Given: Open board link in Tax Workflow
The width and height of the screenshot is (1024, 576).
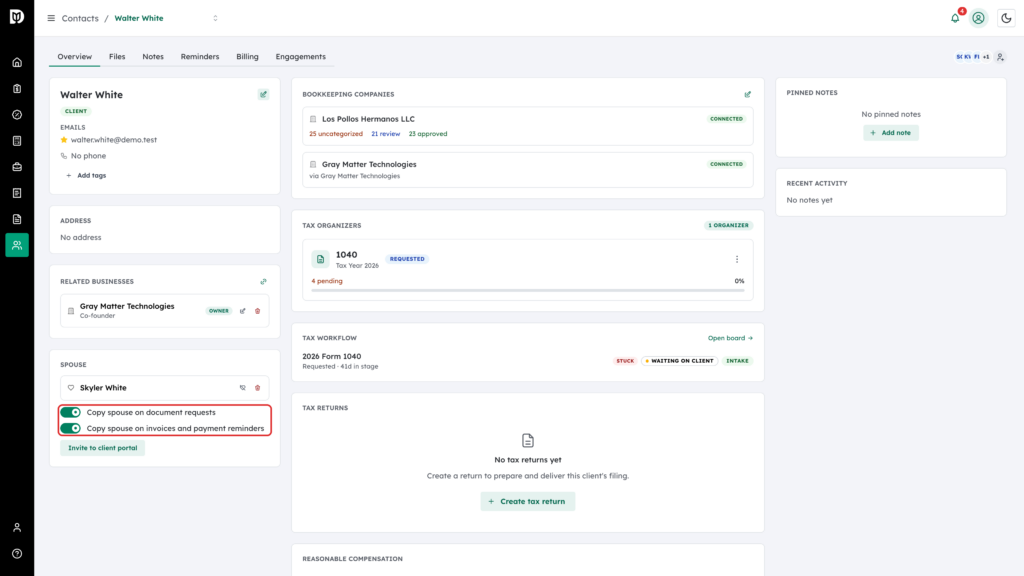Looking at the screenshot, I should (x=730, y=338).
